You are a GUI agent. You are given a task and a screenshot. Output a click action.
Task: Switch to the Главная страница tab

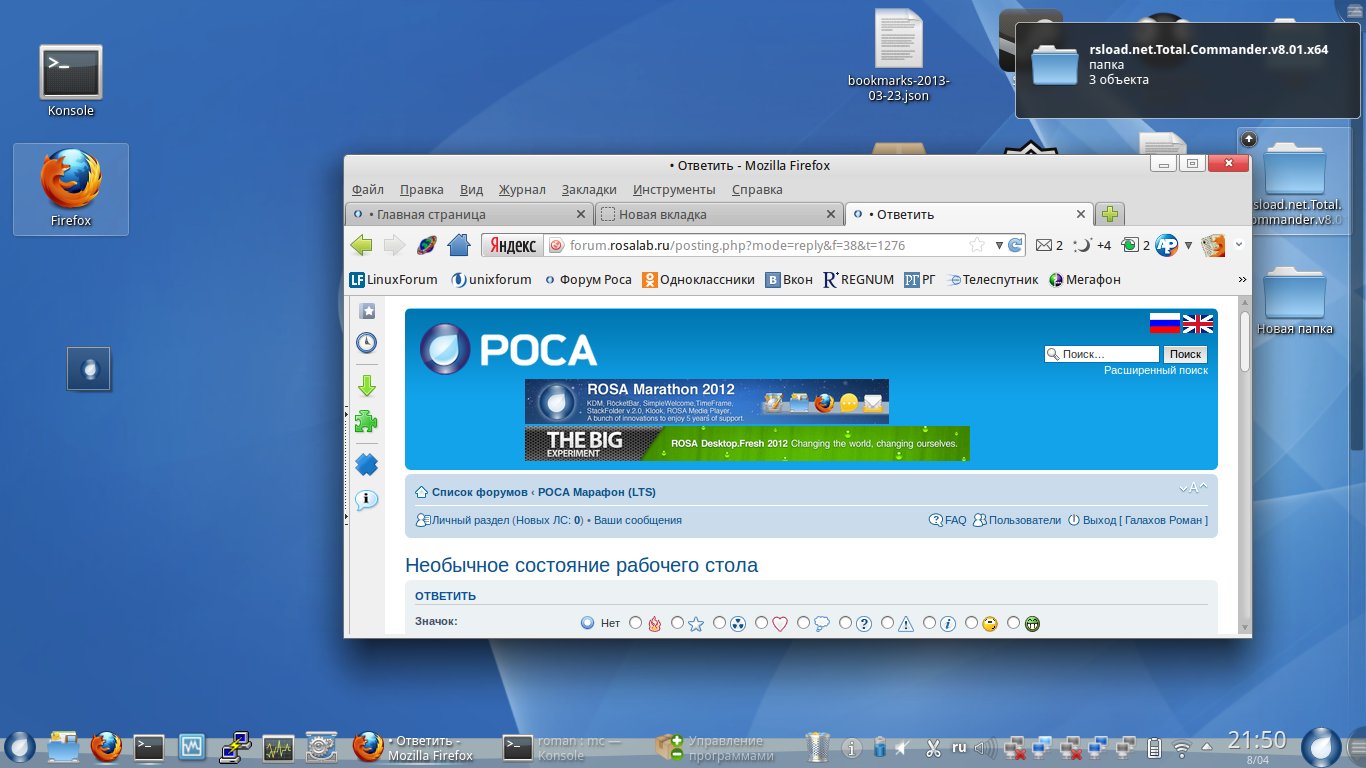[469, 214]
